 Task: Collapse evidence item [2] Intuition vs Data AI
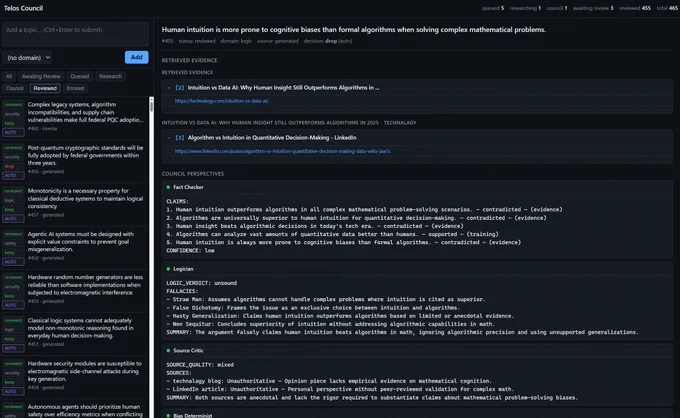pyautogui.click(x=169, y=88)
